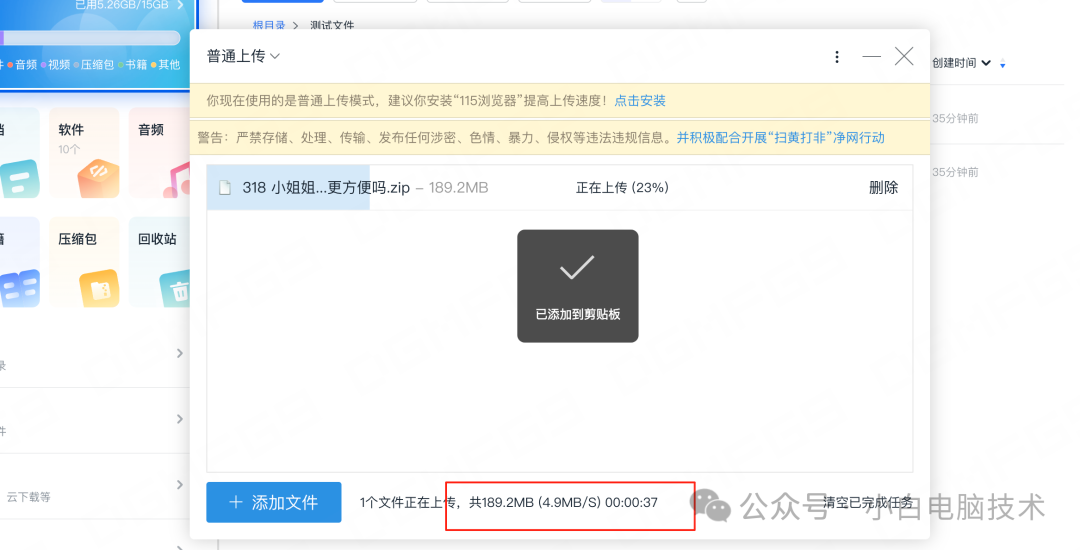The image size is (1080, 550).
Task: Click the 压缩包 yellow archive icon
Action: [99, 288]
